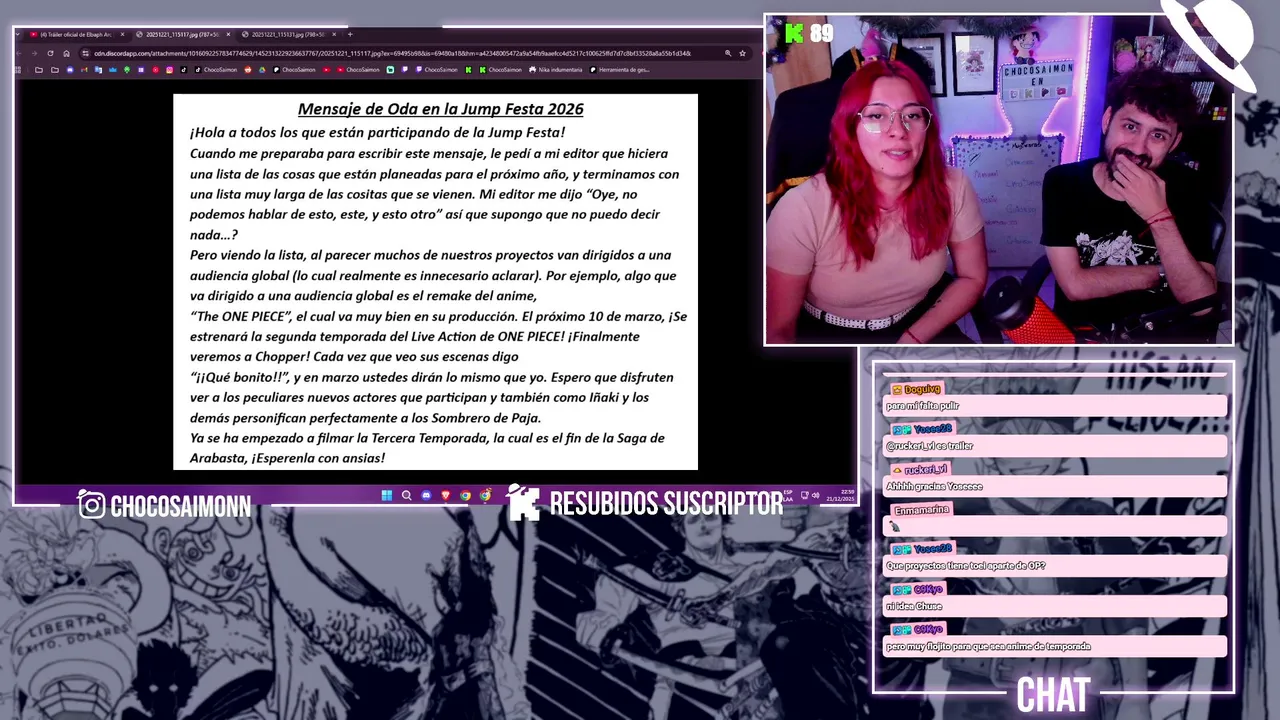Viewport: 1280px width, 720px height.
Task: Open the TikTok ChocoSaimon bookmark
Action: click(x=217, y=70)
